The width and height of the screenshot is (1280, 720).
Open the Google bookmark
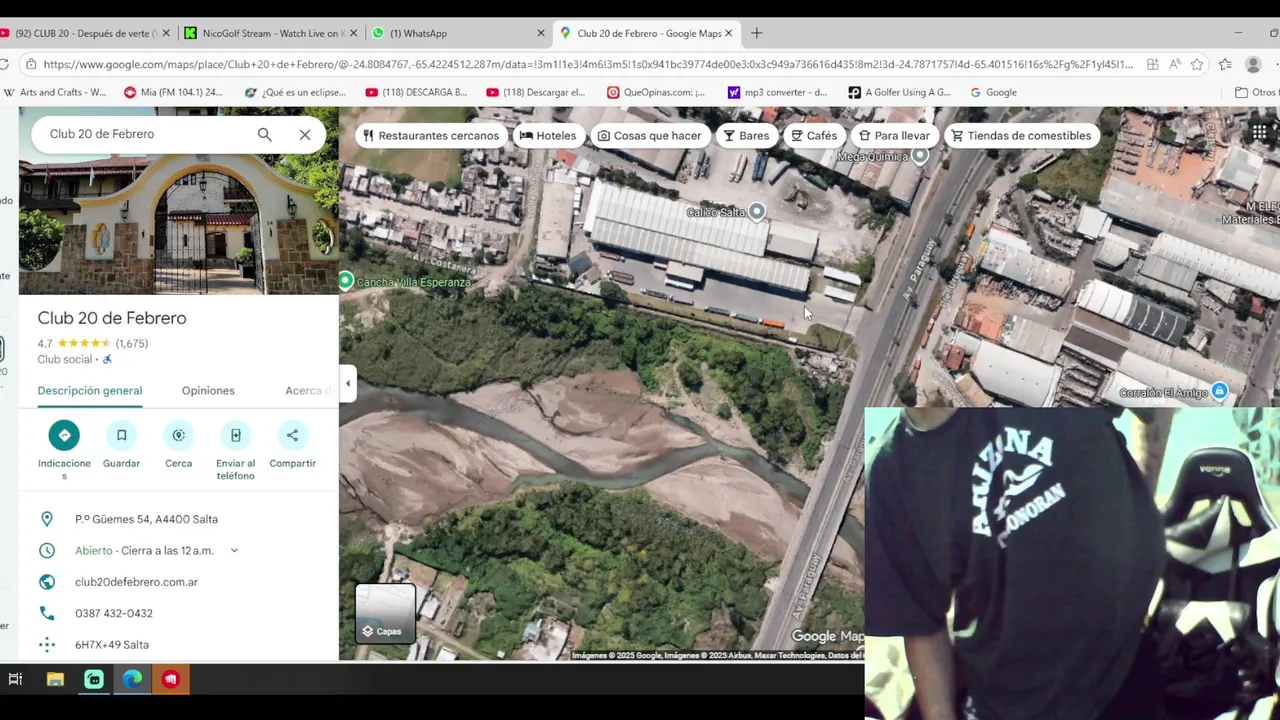[x=993, y=92]
